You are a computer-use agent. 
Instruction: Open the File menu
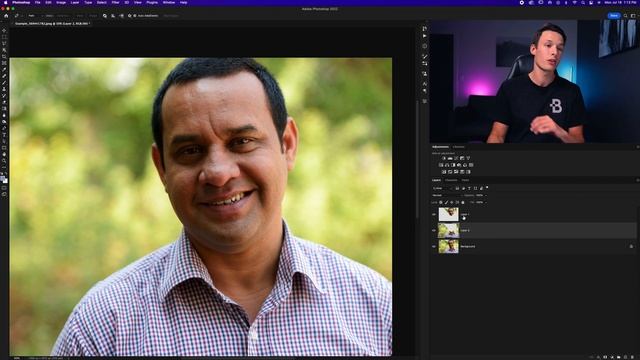(38, 2)
